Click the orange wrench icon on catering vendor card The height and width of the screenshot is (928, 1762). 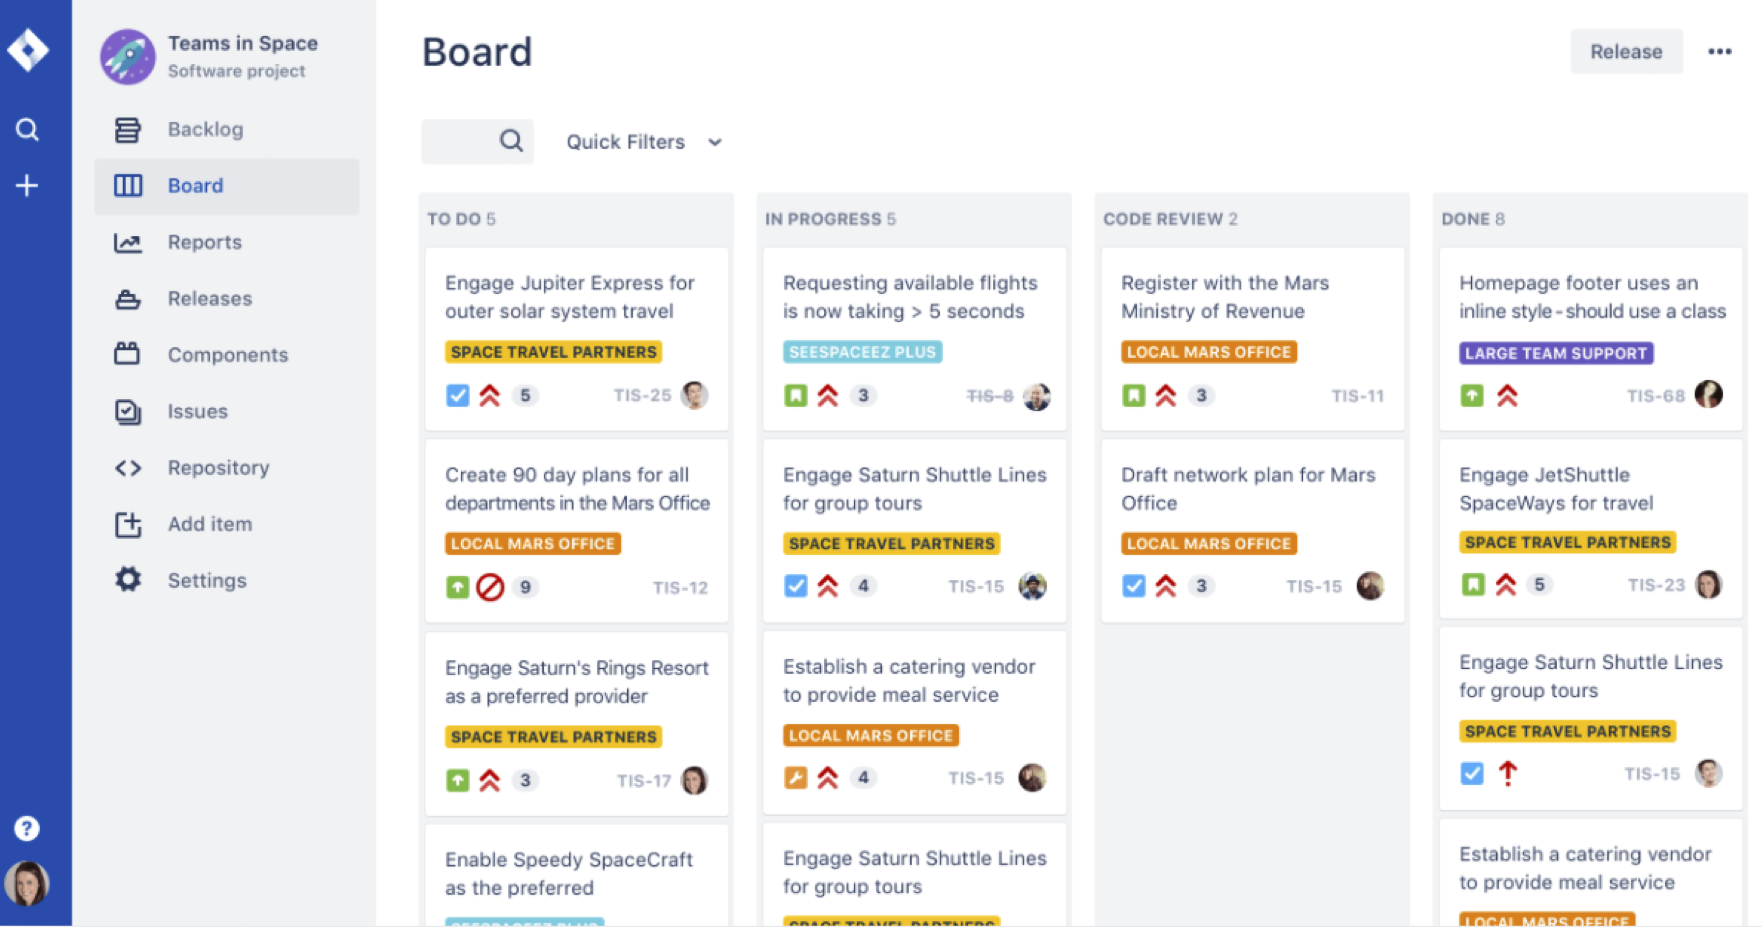coord(795,777)
